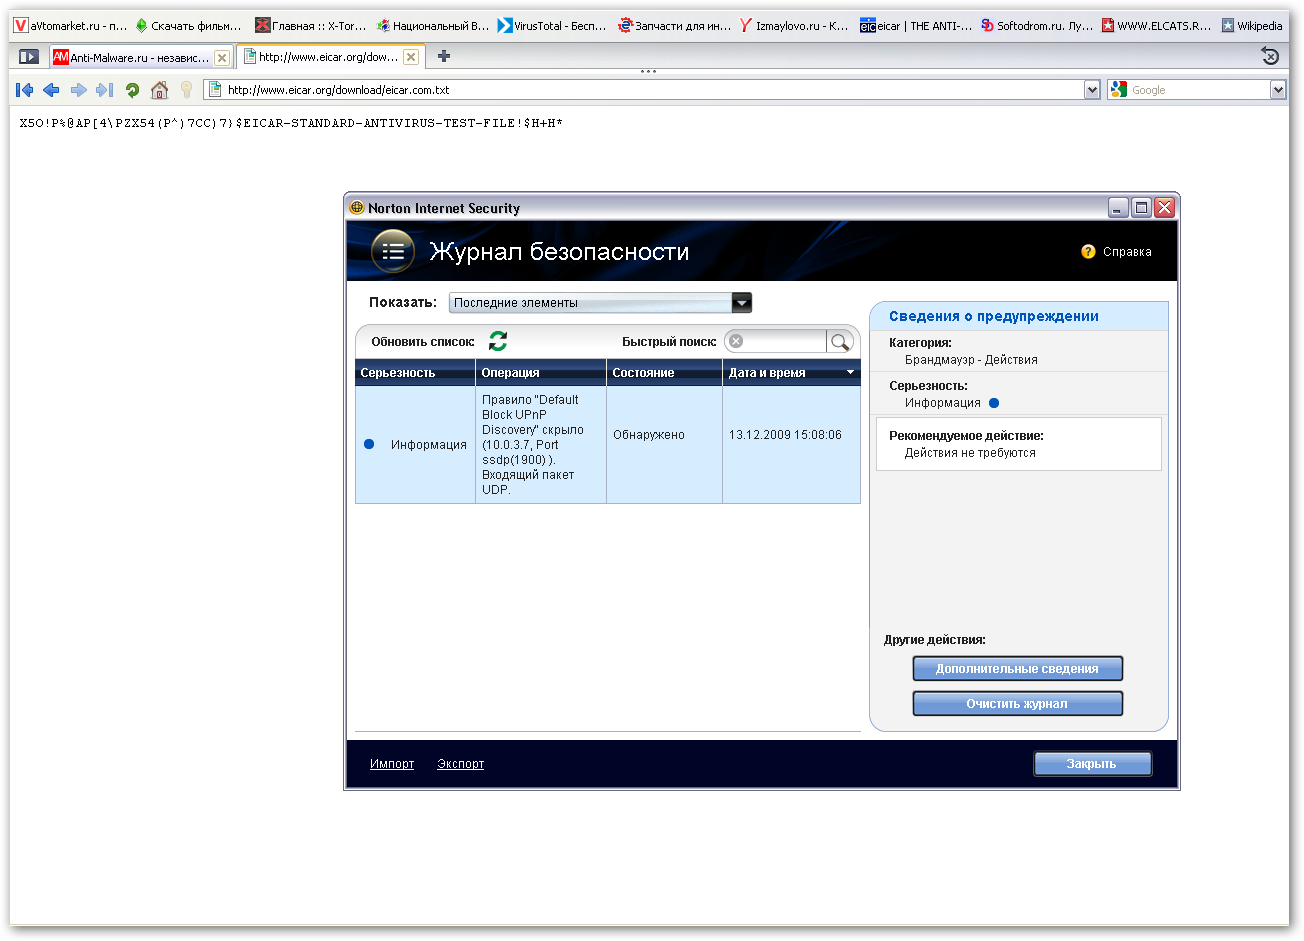
Task: Close the eicar.org tab
Action: pyautogui.click(x=411, y=57)
